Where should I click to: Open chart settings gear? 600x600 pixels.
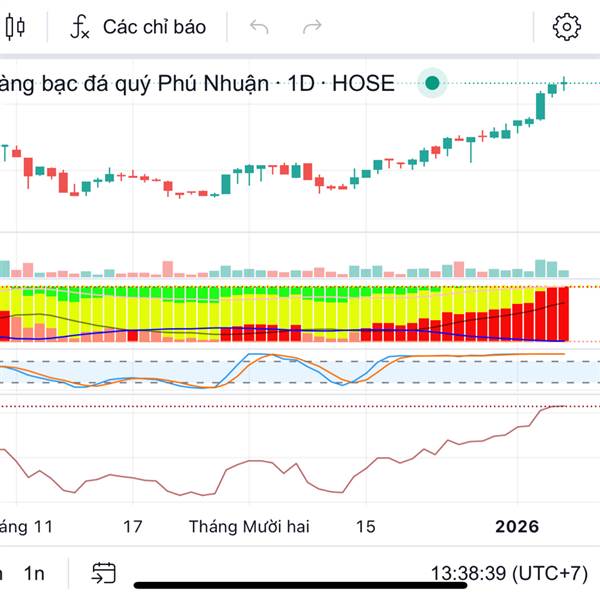pyautogui.click(x=567, y=27)
